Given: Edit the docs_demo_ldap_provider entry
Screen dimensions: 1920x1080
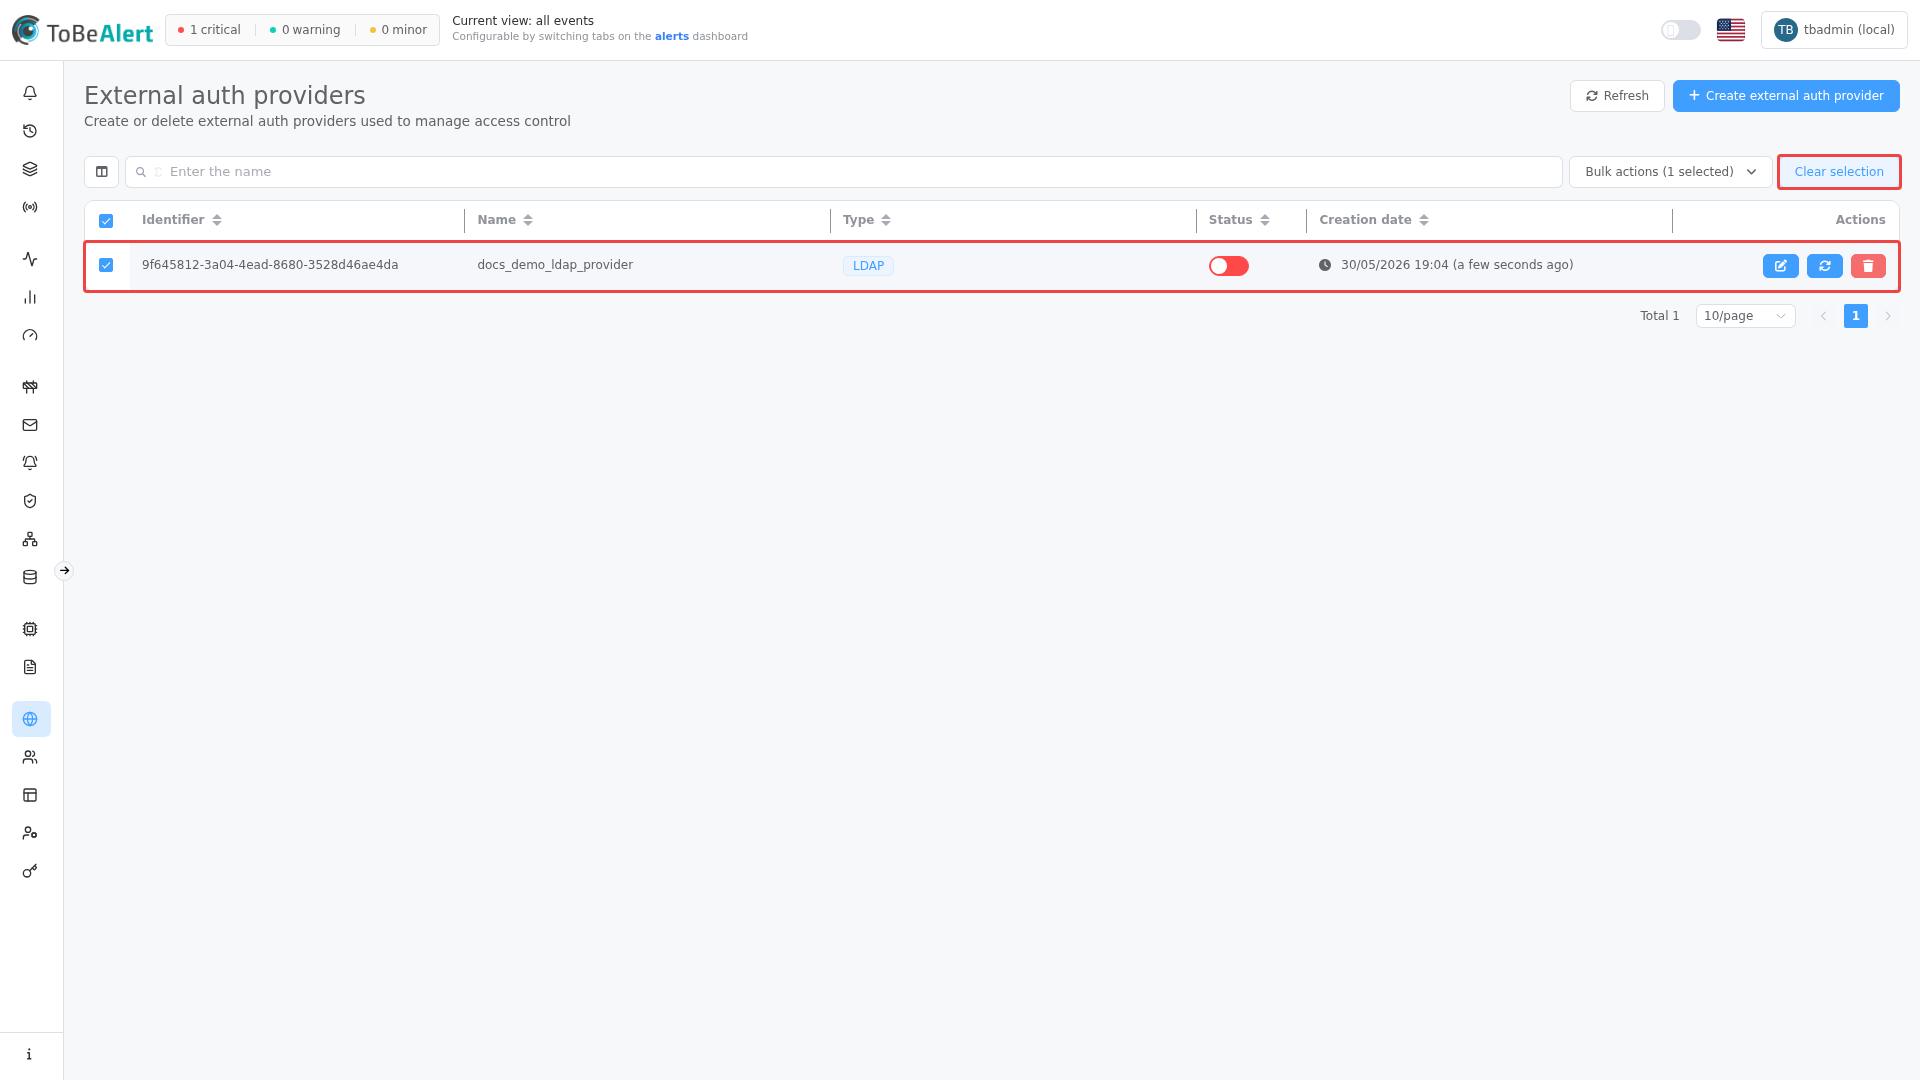Looking at the screenshot, I should pyautogui.click(x=1780, y=266).
